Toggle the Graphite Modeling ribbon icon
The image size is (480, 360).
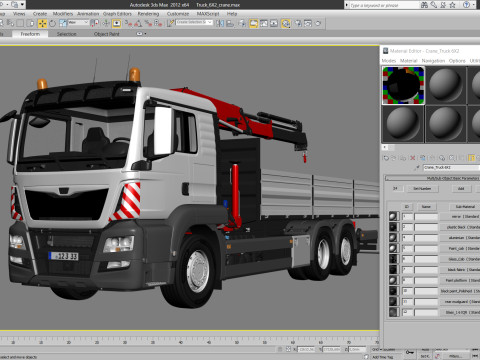[x=254, y=23]
